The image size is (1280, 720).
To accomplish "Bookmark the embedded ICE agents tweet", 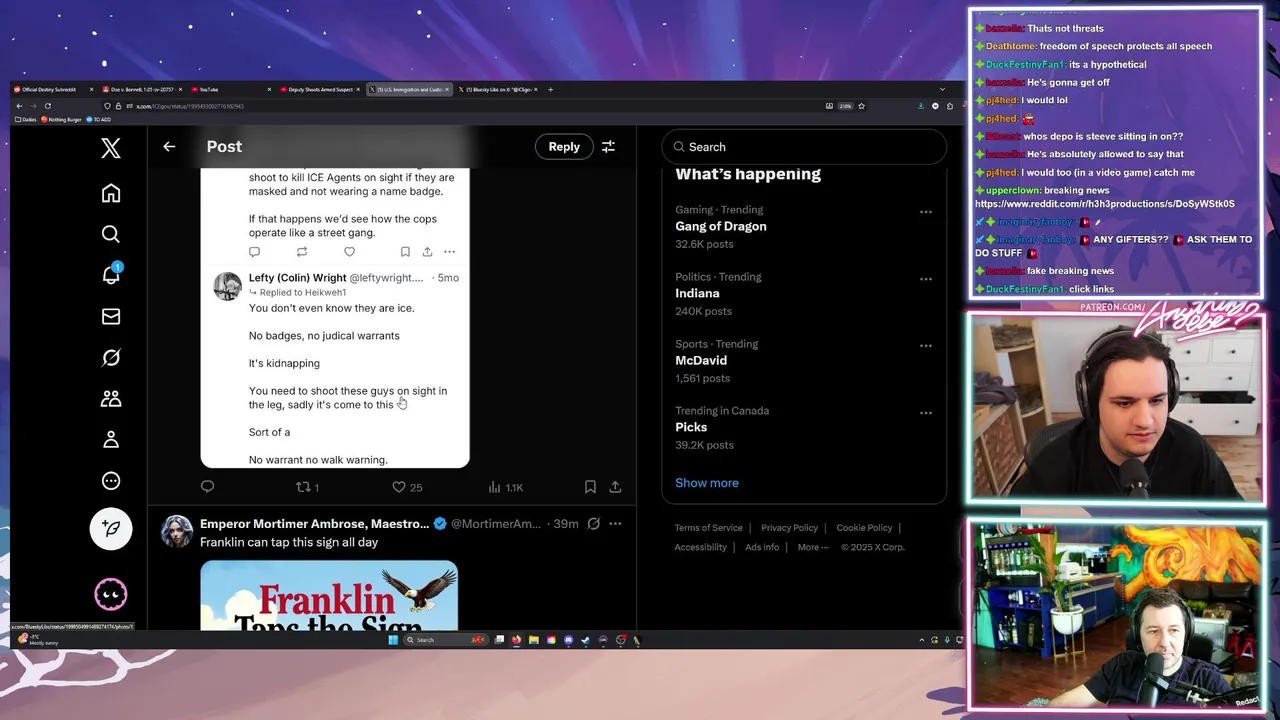I will [405, 252].
